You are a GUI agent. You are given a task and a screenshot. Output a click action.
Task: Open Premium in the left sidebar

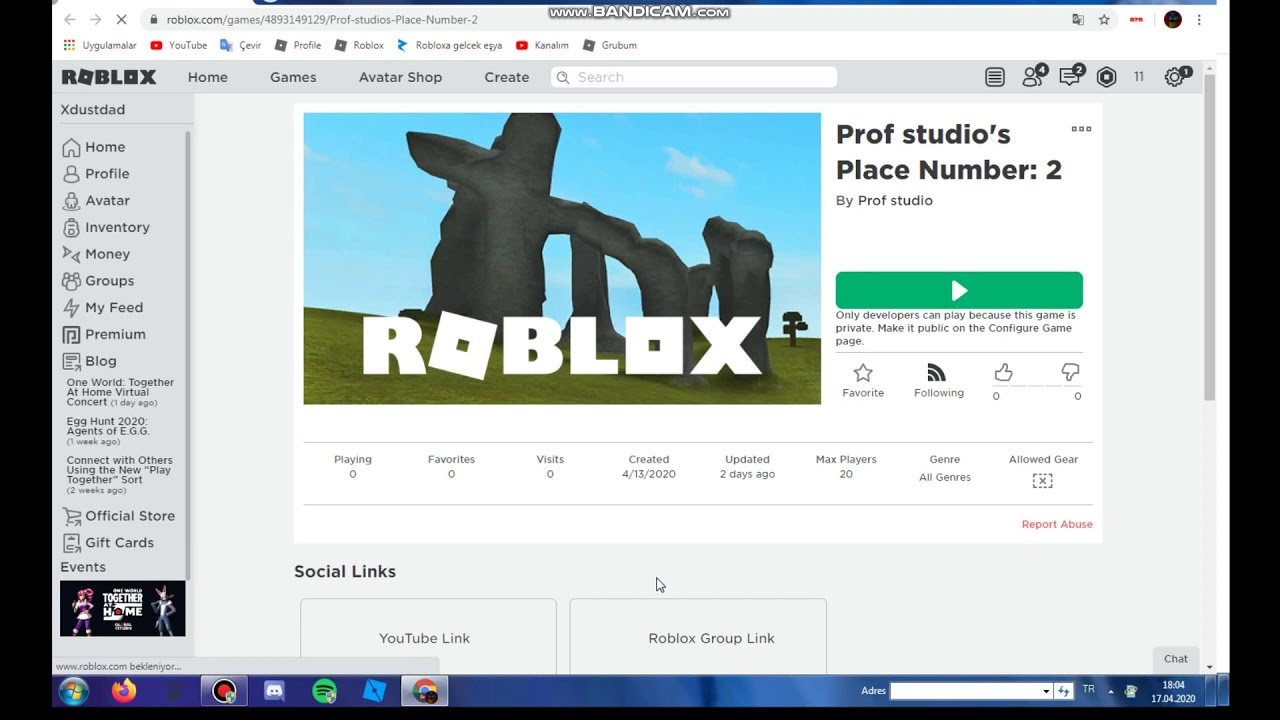(x=104, y=335)
